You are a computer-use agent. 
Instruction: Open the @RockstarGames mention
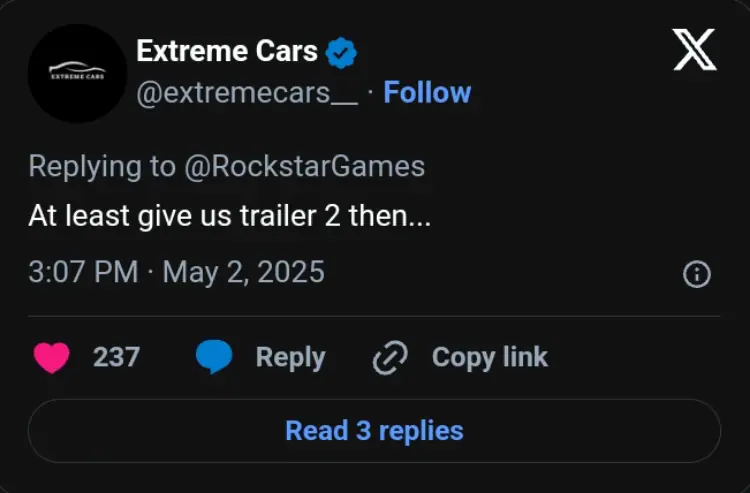click(x=304, y=166)
